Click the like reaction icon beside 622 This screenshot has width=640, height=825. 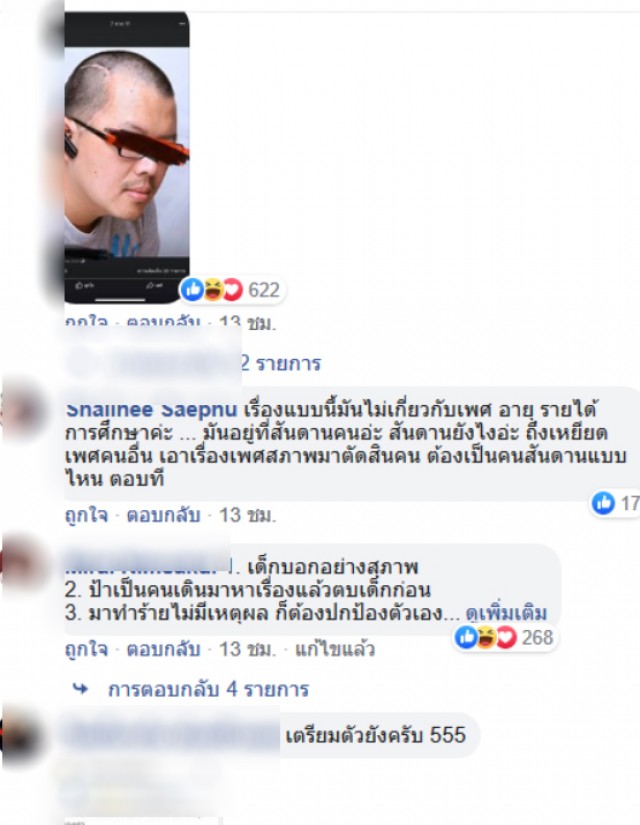[x=193, y=289]
